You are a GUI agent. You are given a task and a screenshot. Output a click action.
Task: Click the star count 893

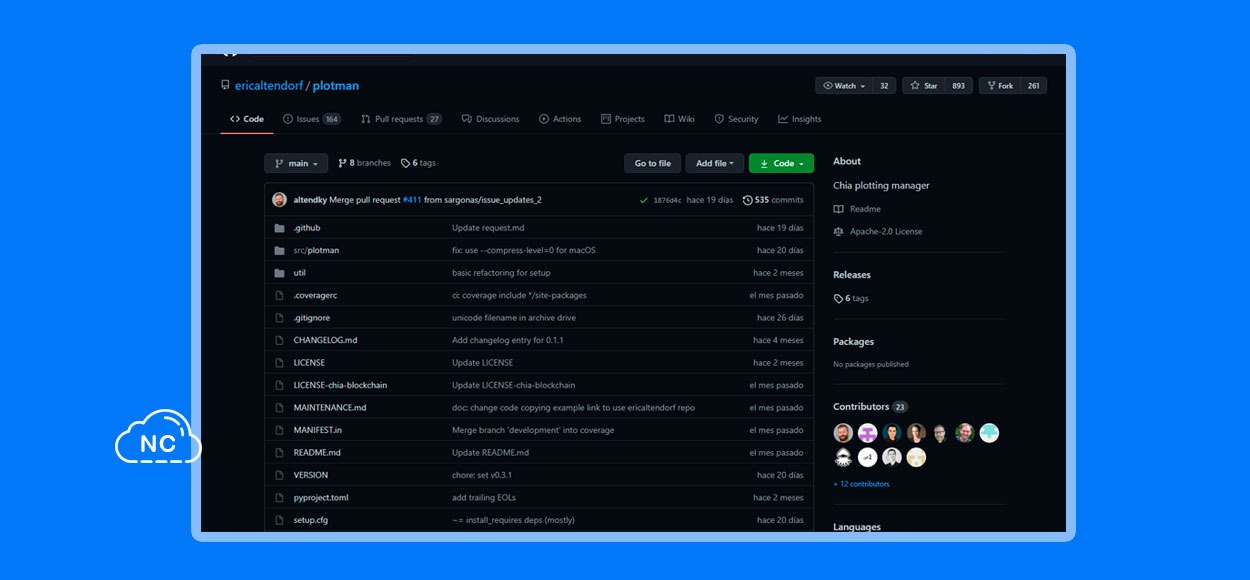tap(958, 86)
